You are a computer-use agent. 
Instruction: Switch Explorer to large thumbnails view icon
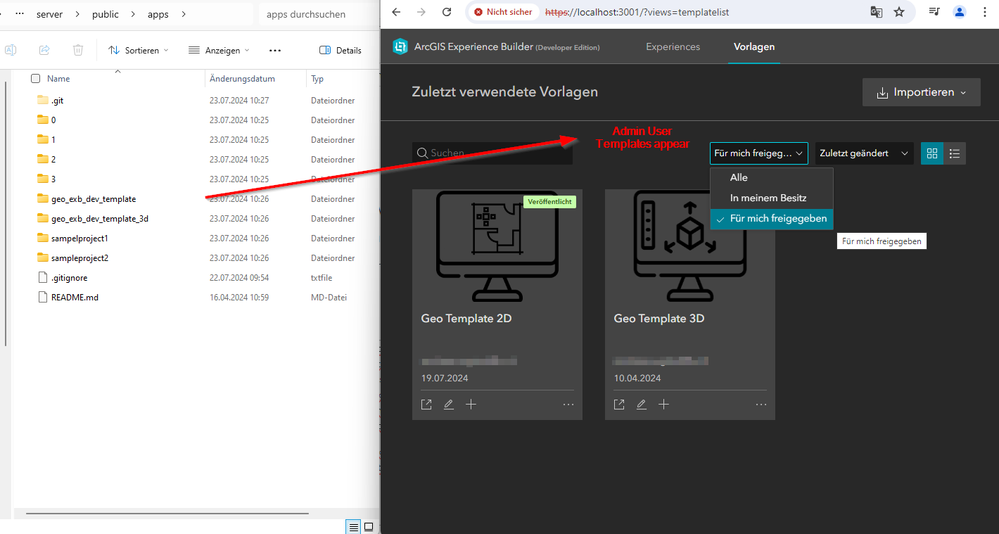pos(368,527)
